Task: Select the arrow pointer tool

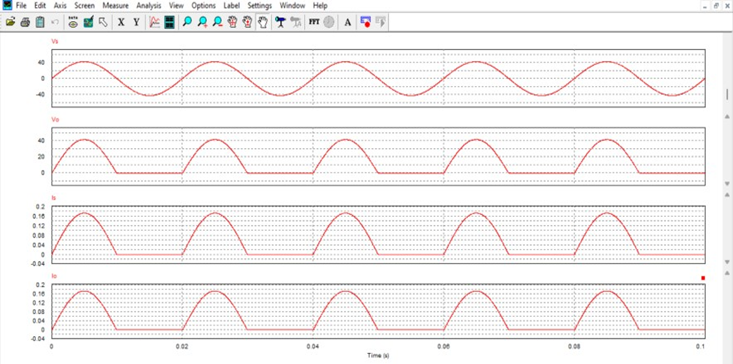Action: 102,21
